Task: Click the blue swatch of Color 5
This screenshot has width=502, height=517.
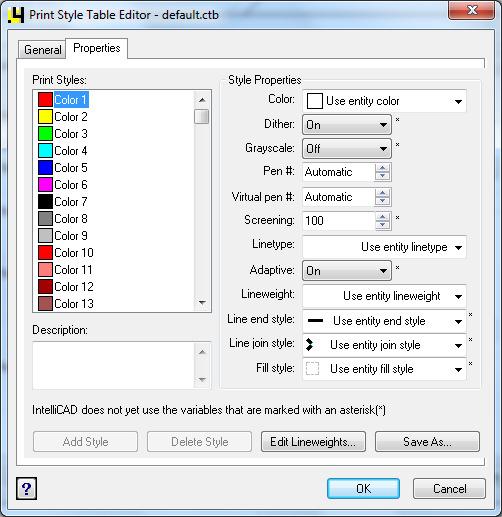Action: 45,167
